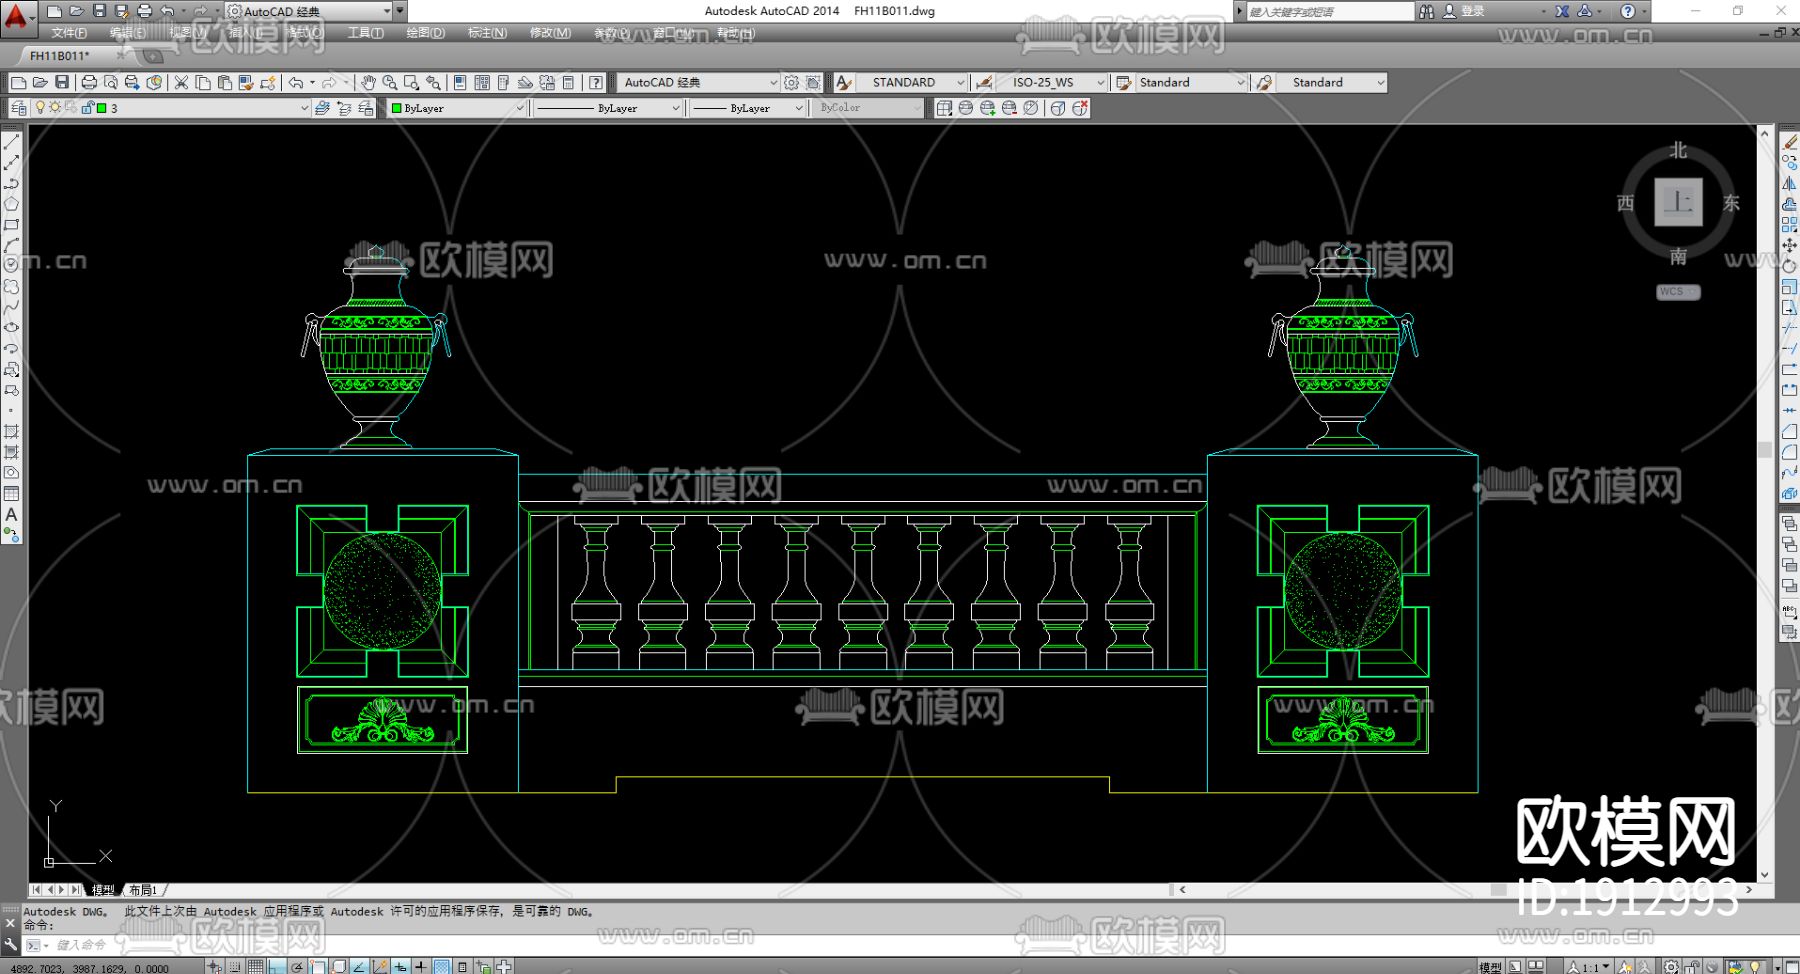Click the Help question mark toolbar icon
1800x974 pixels.
596,83
